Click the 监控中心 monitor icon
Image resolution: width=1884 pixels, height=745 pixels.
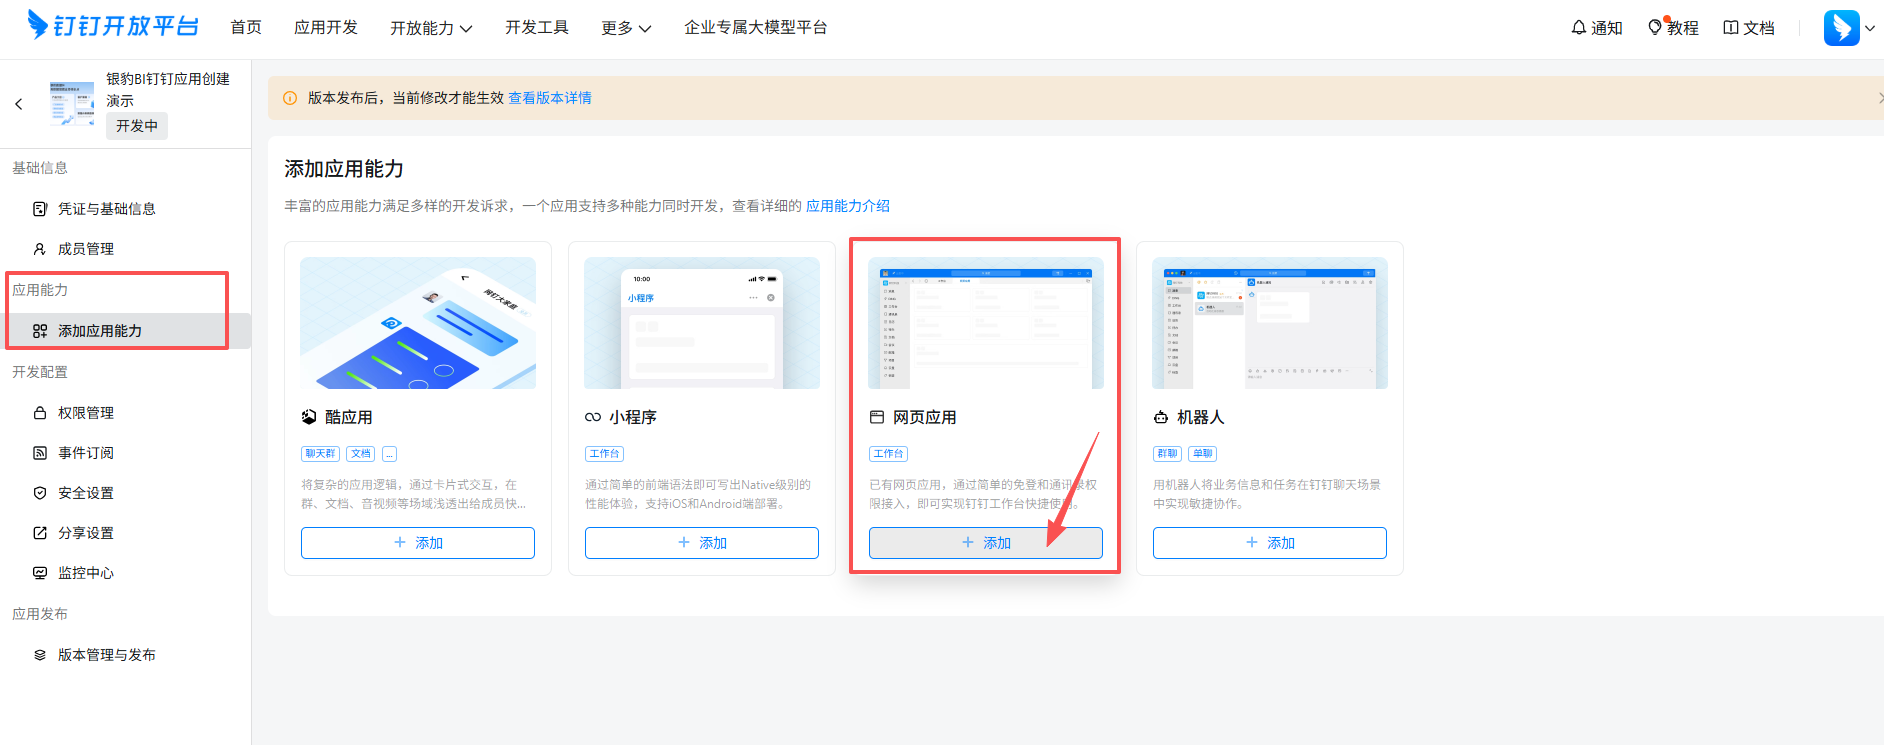[40, 573]
